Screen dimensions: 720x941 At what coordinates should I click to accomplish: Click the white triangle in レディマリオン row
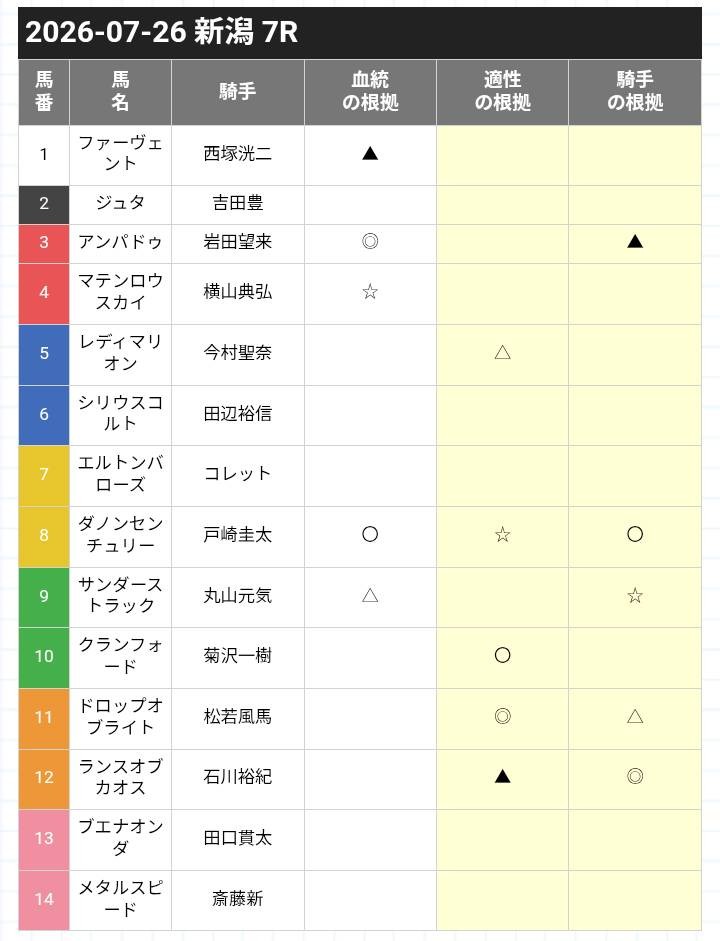(x=502, y=352)
